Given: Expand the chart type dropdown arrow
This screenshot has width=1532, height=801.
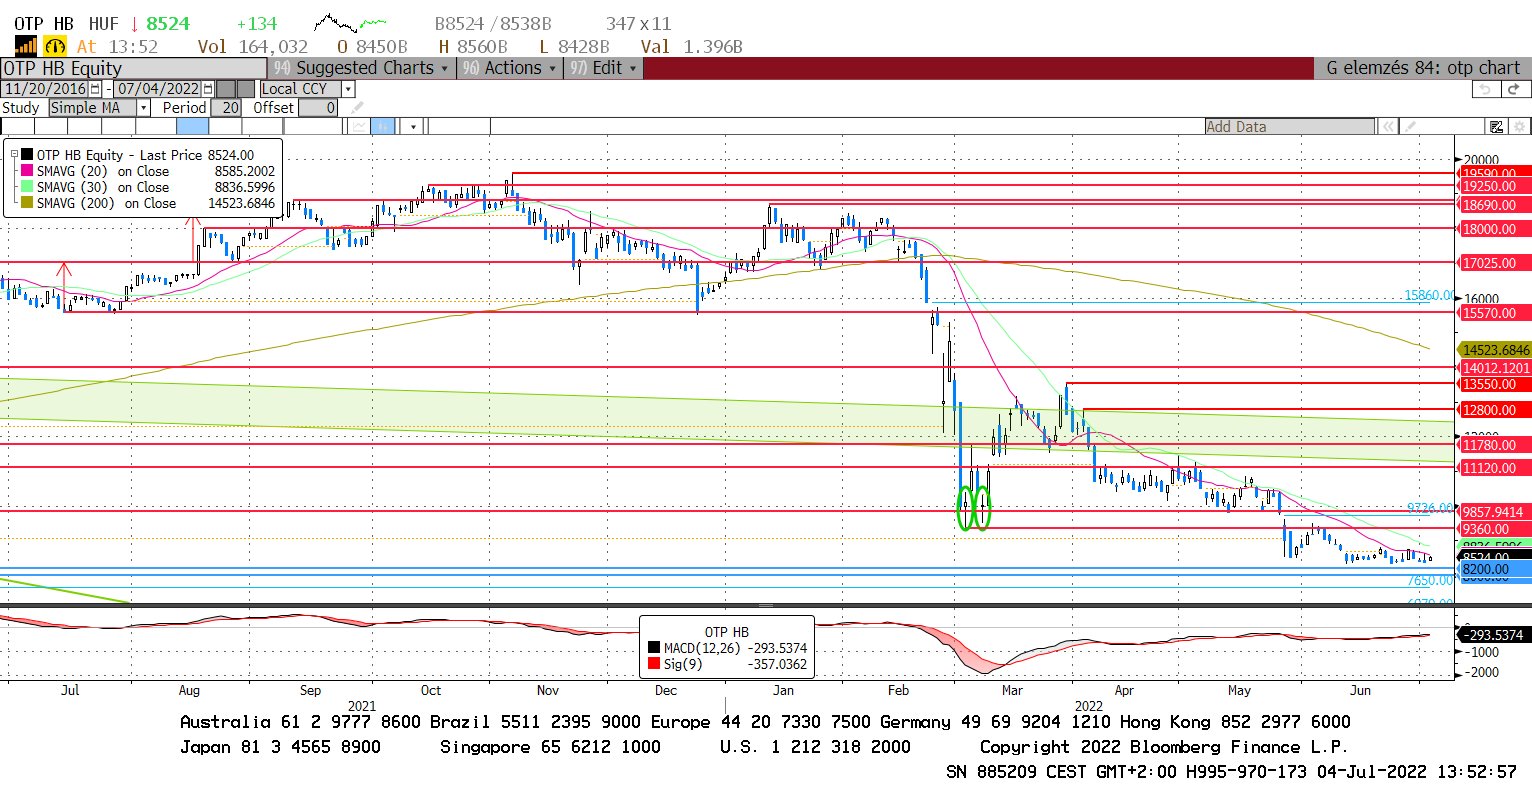Looking at the screenshot, I should click(x=412, y=126).
